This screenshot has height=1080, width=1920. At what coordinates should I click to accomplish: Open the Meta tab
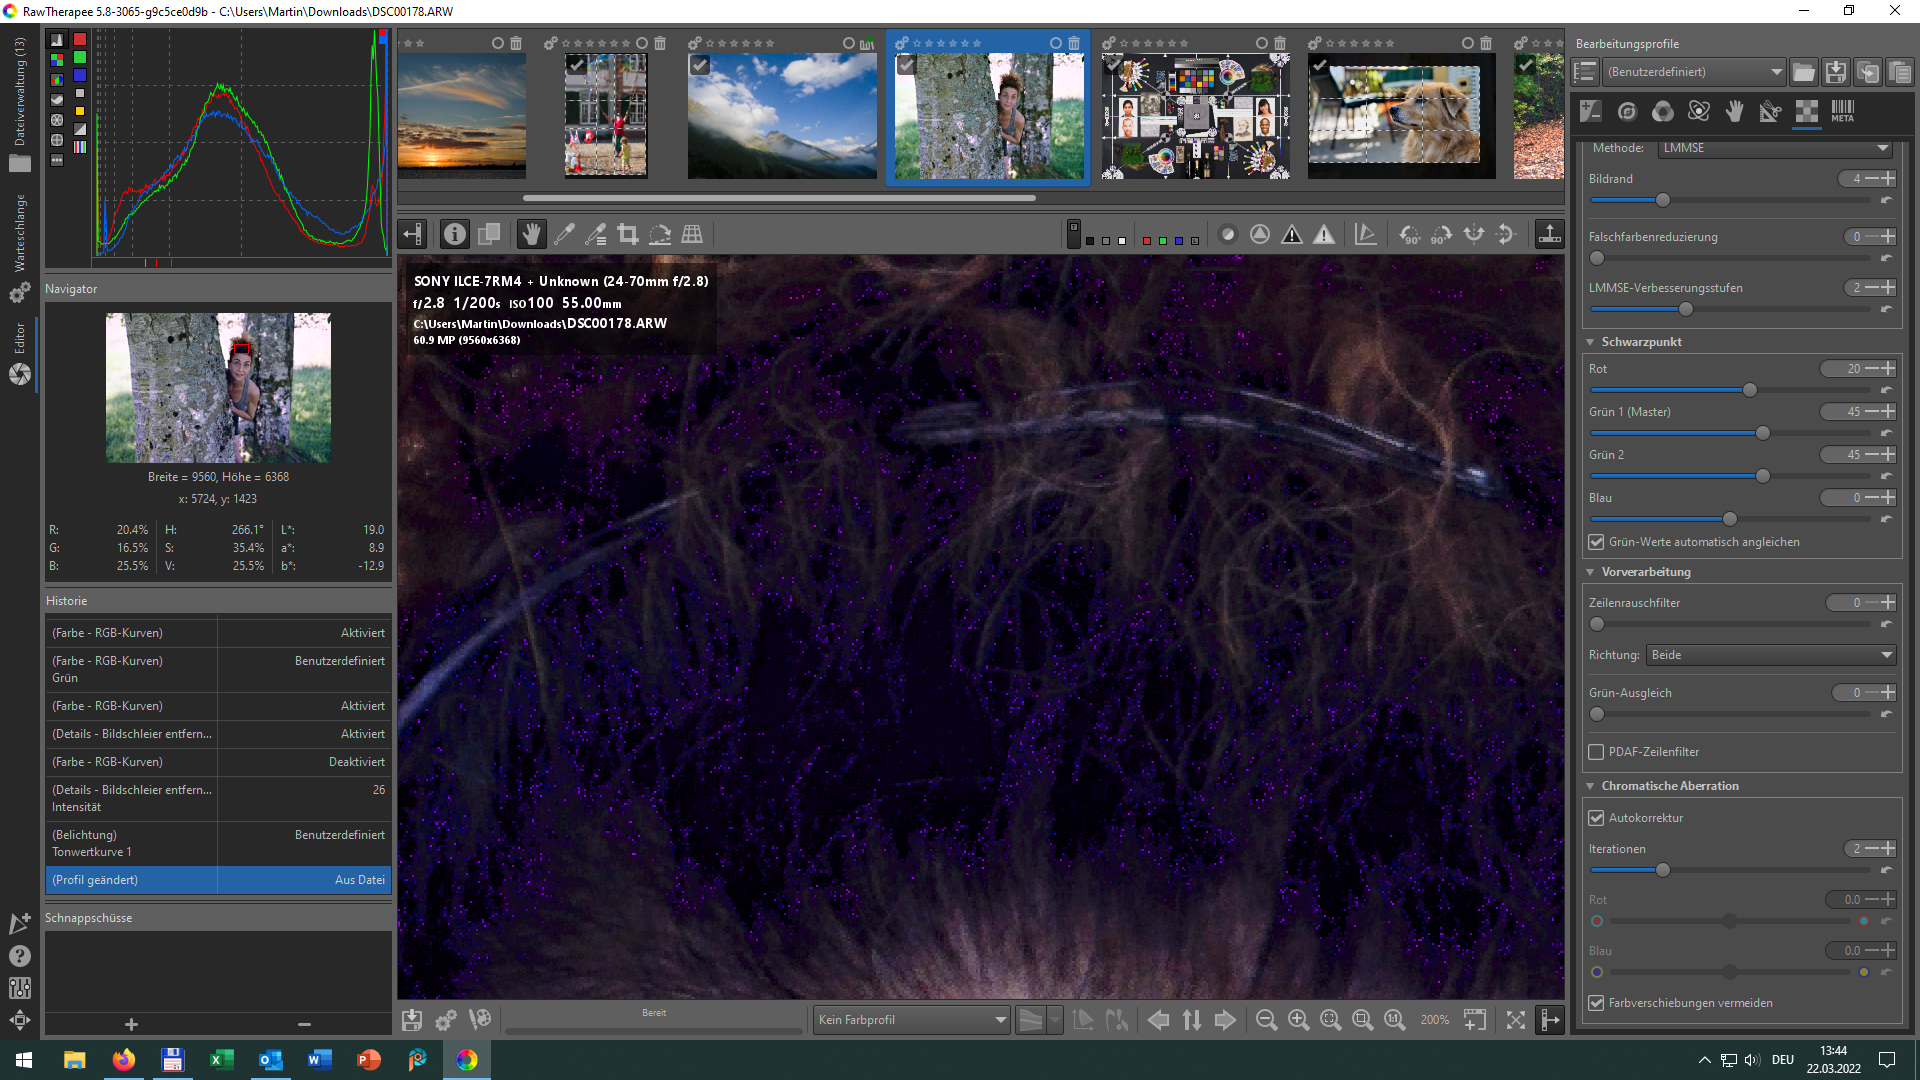pyautogui.click(x=1842, y=111)
